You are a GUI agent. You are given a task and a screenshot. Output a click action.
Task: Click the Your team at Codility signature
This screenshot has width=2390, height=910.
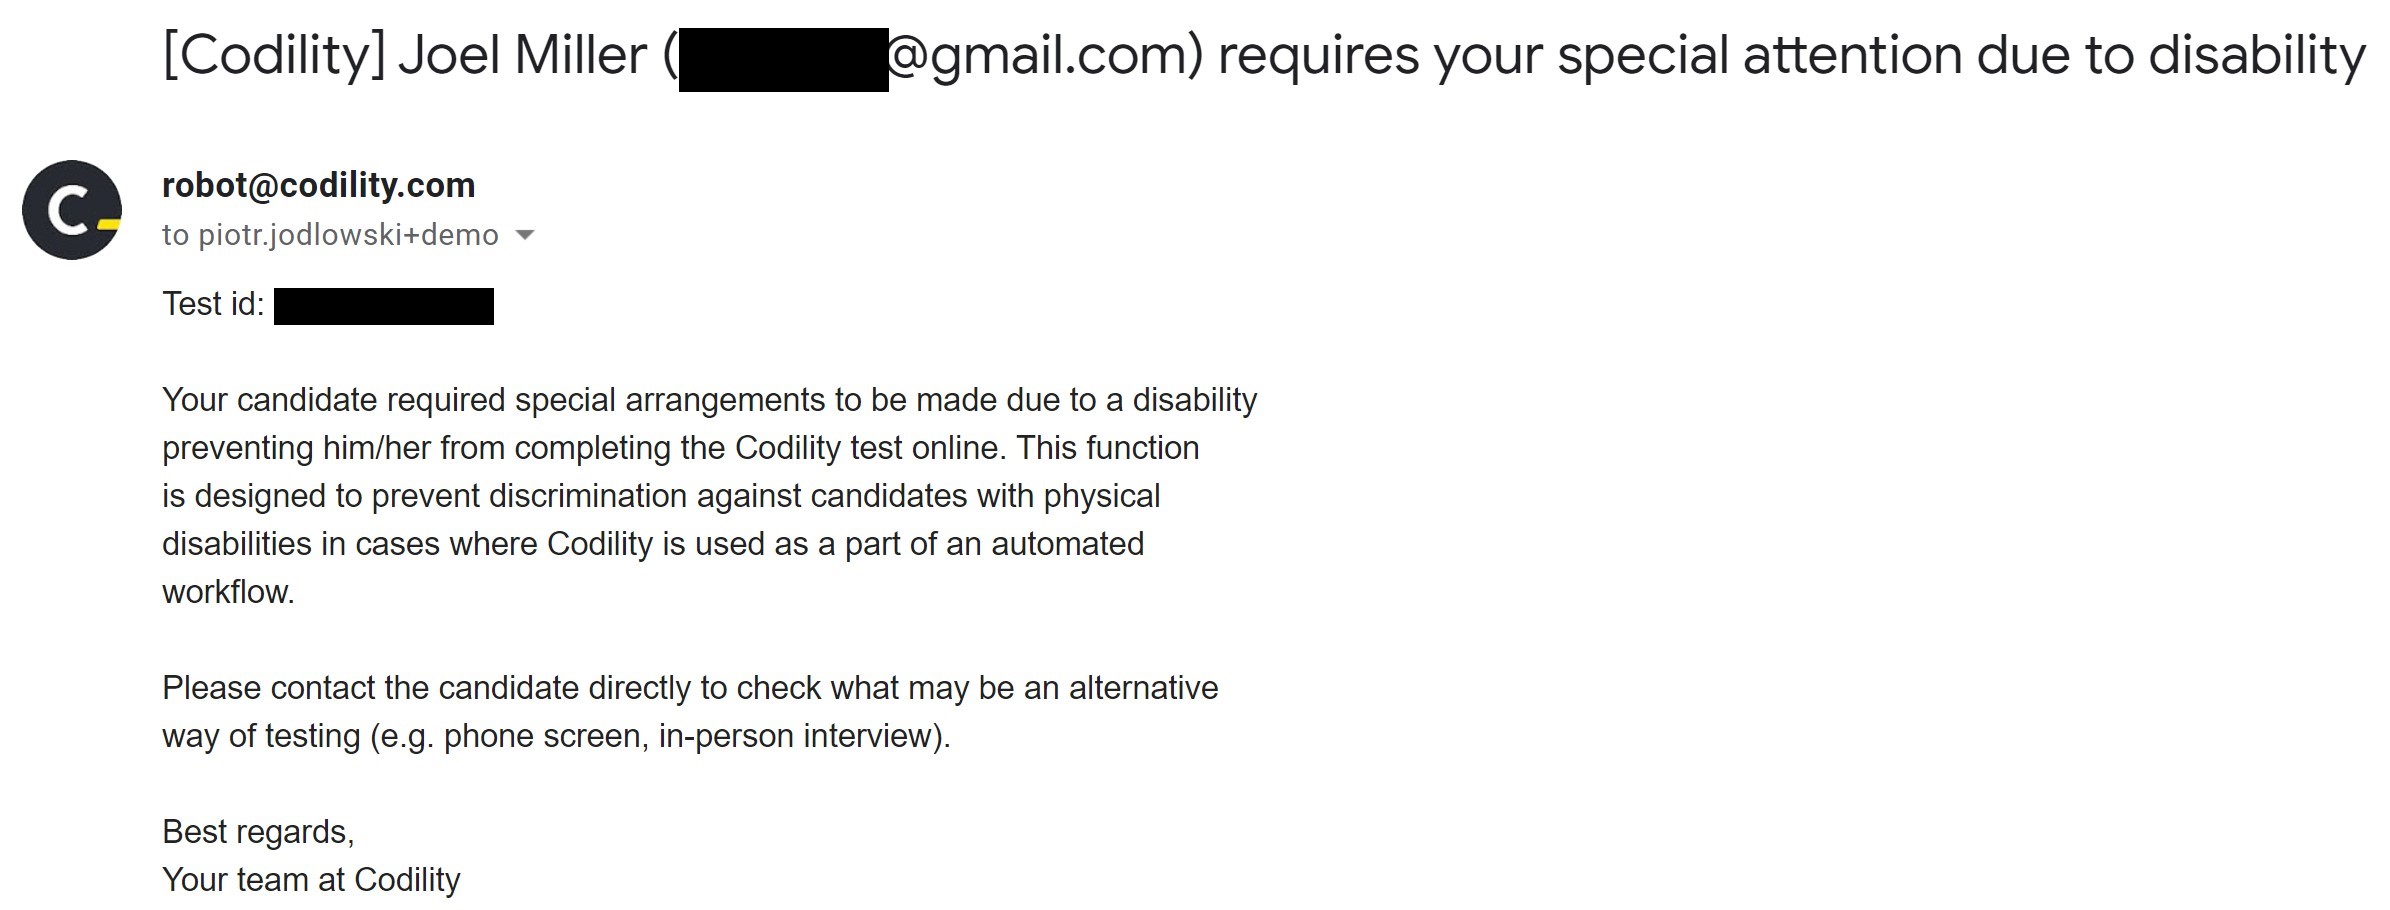311,880
